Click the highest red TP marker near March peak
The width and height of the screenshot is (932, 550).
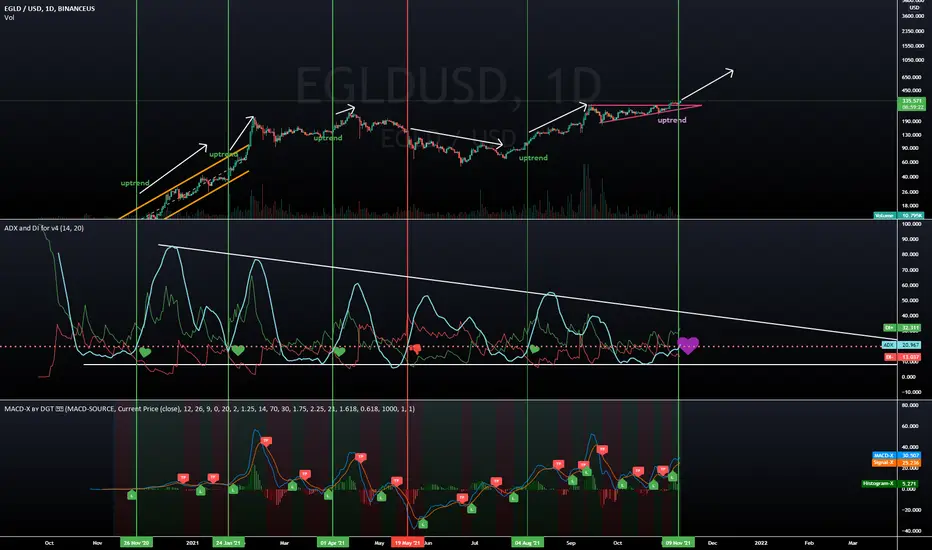click(x=266, y=441)
